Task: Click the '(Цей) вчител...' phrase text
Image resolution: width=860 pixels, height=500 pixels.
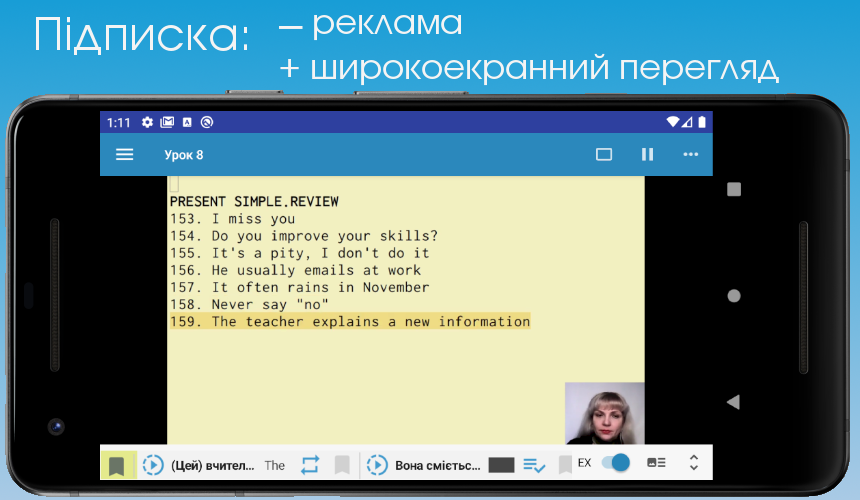Action: tap(213, 465)
